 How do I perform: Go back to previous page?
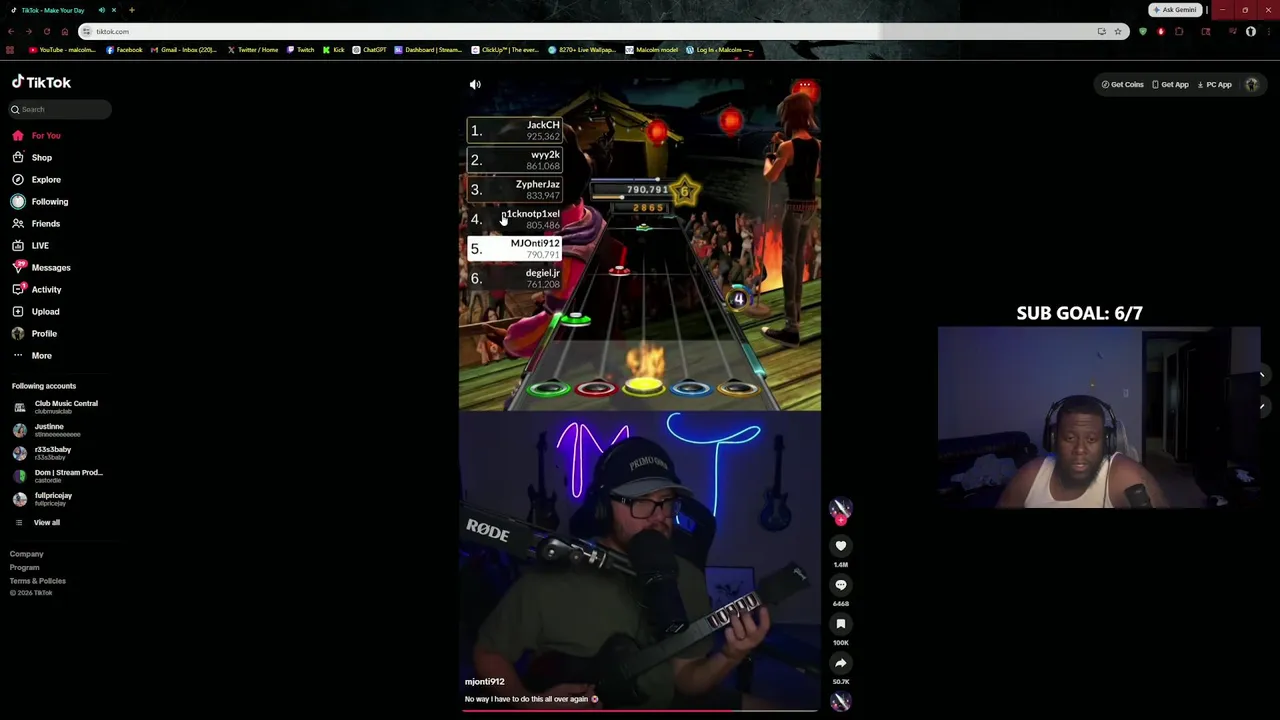click(x=10, y=31)
